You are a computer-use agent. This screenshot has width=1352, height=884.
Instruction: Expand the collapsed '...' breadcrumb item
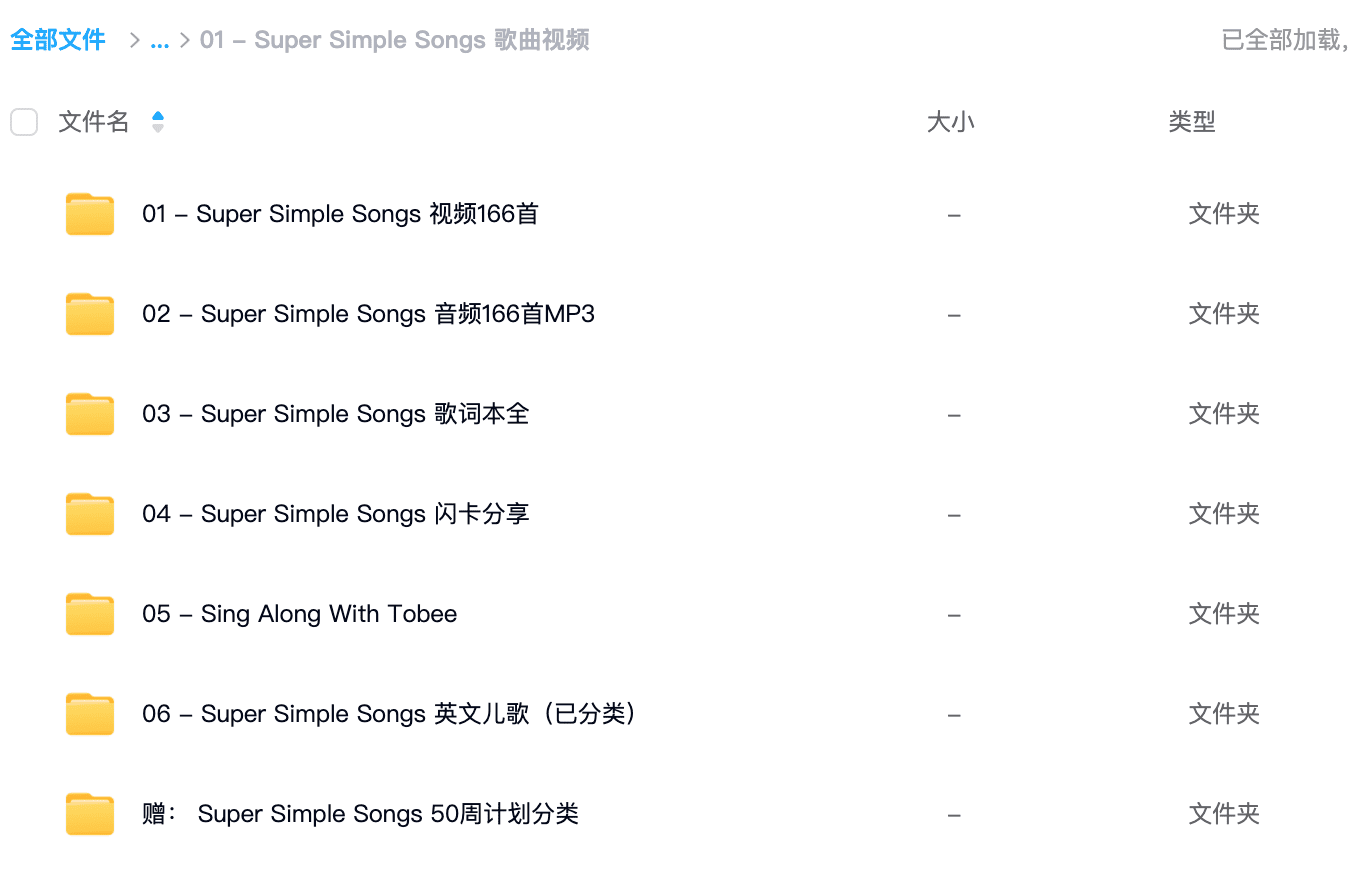coord(159,40)
